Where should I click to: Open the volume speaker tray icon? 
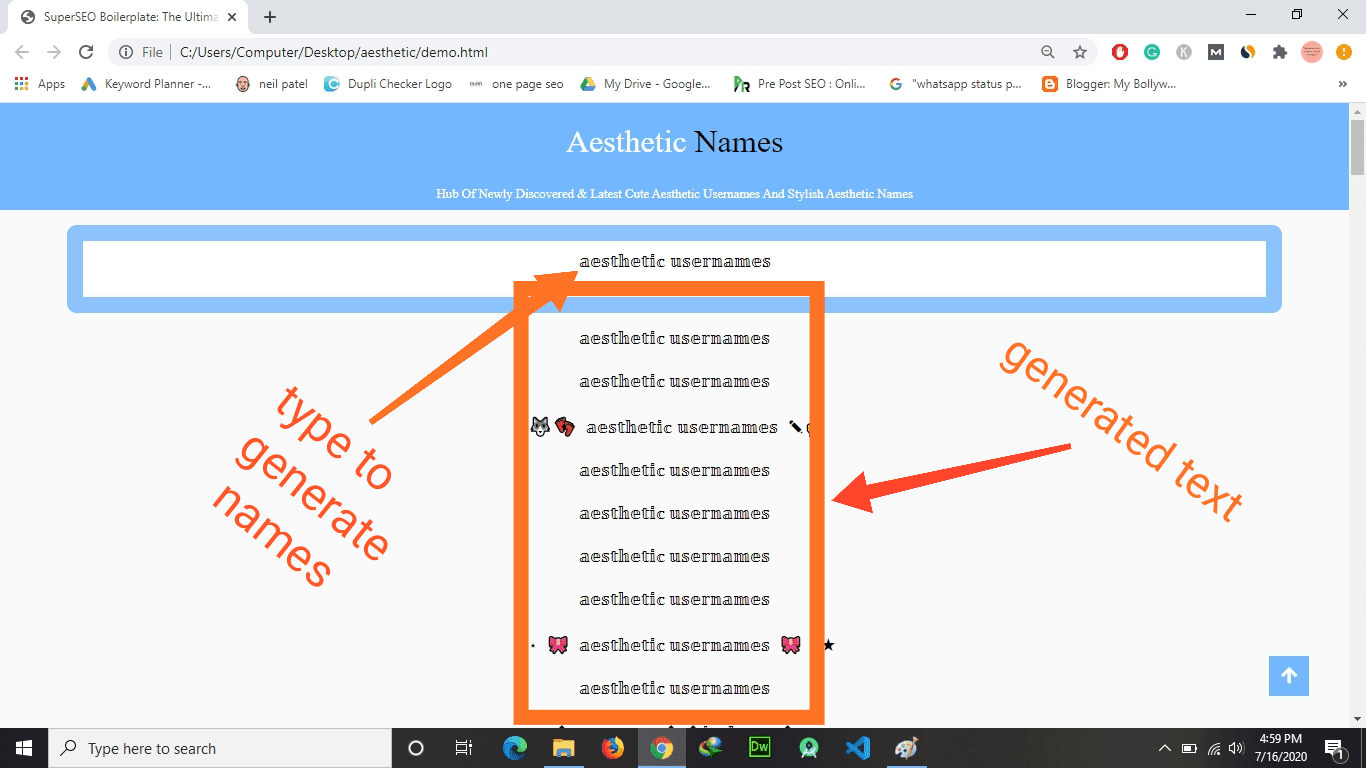pos(1236,748)
